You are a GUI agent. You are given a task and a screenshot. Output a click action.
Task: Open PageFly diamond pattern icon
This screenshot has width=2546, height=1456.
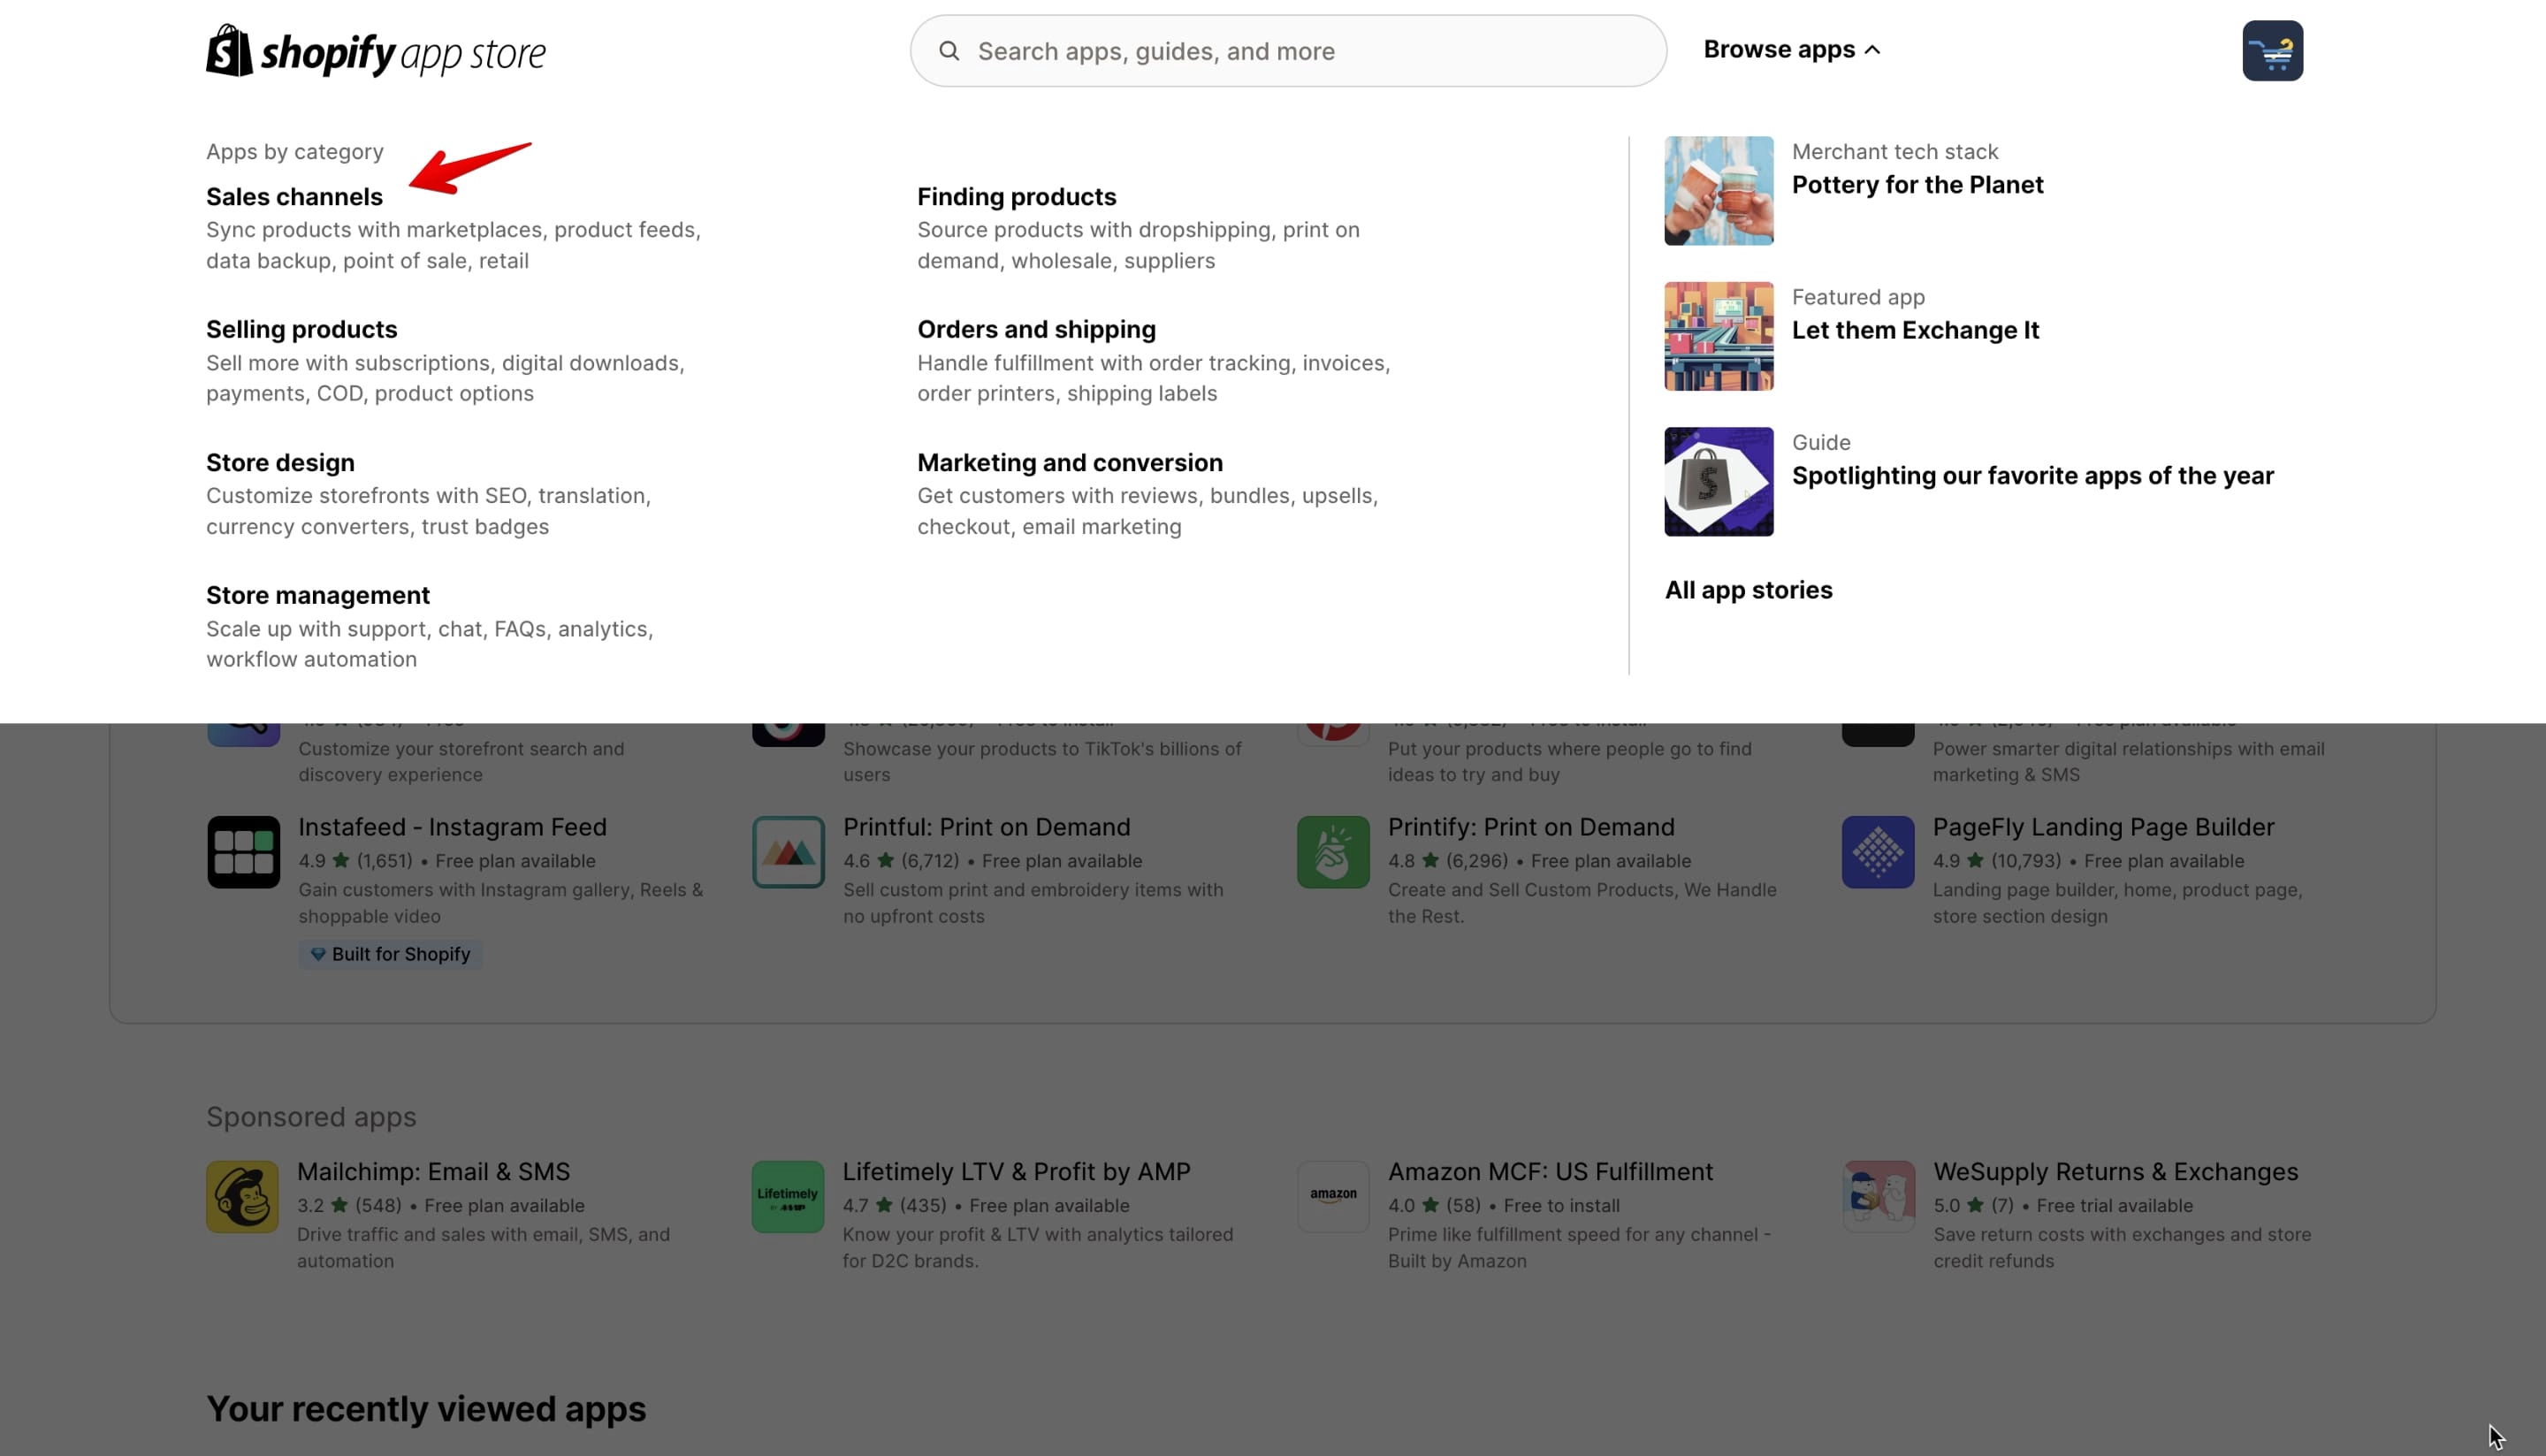tap(1878, 852)
